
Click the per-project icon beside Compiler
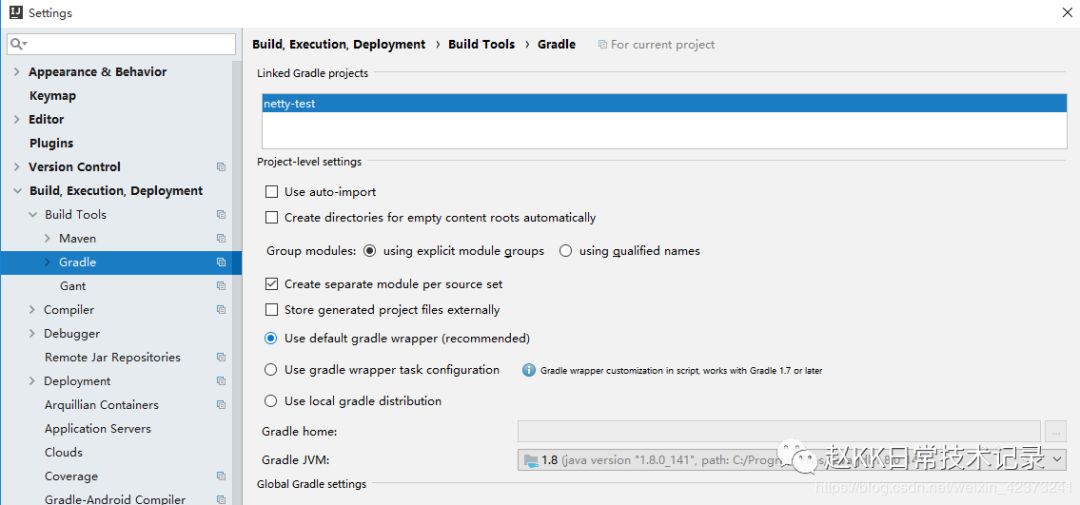click(x=221, y=310)
